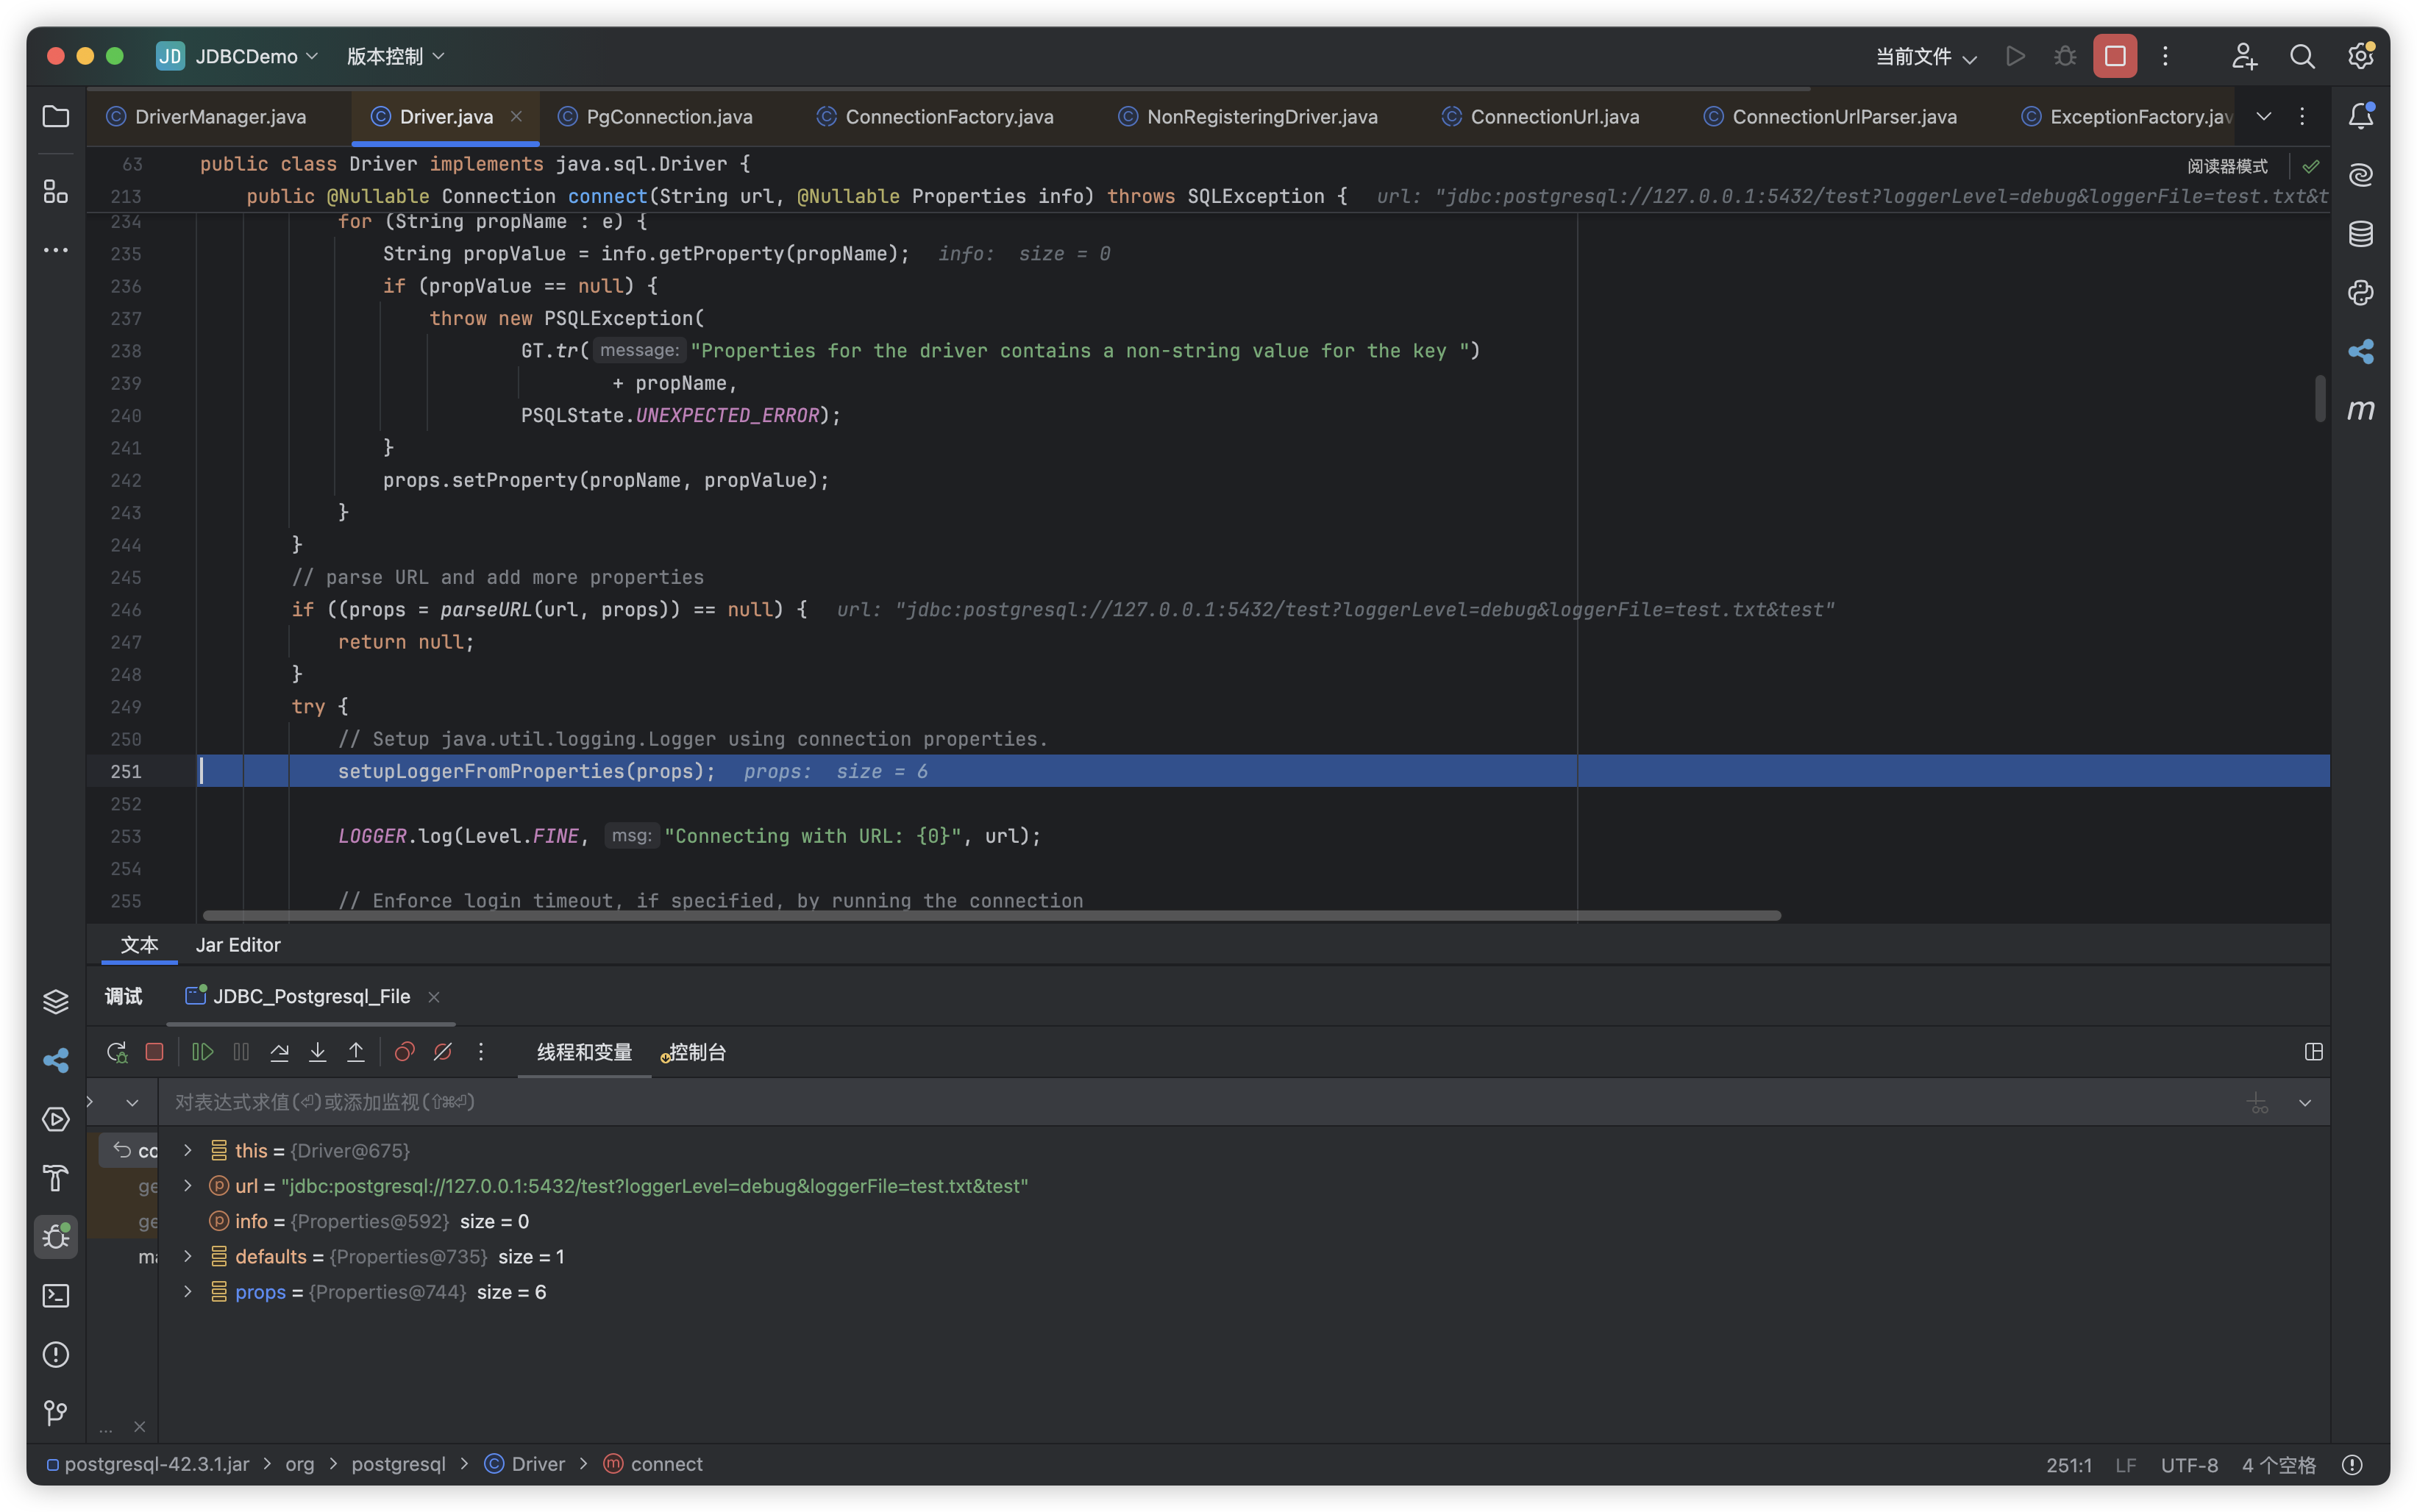Switch to ConnectionUrlParser.java tab
2417x1512 pixels.
(x=1843, y=116)
